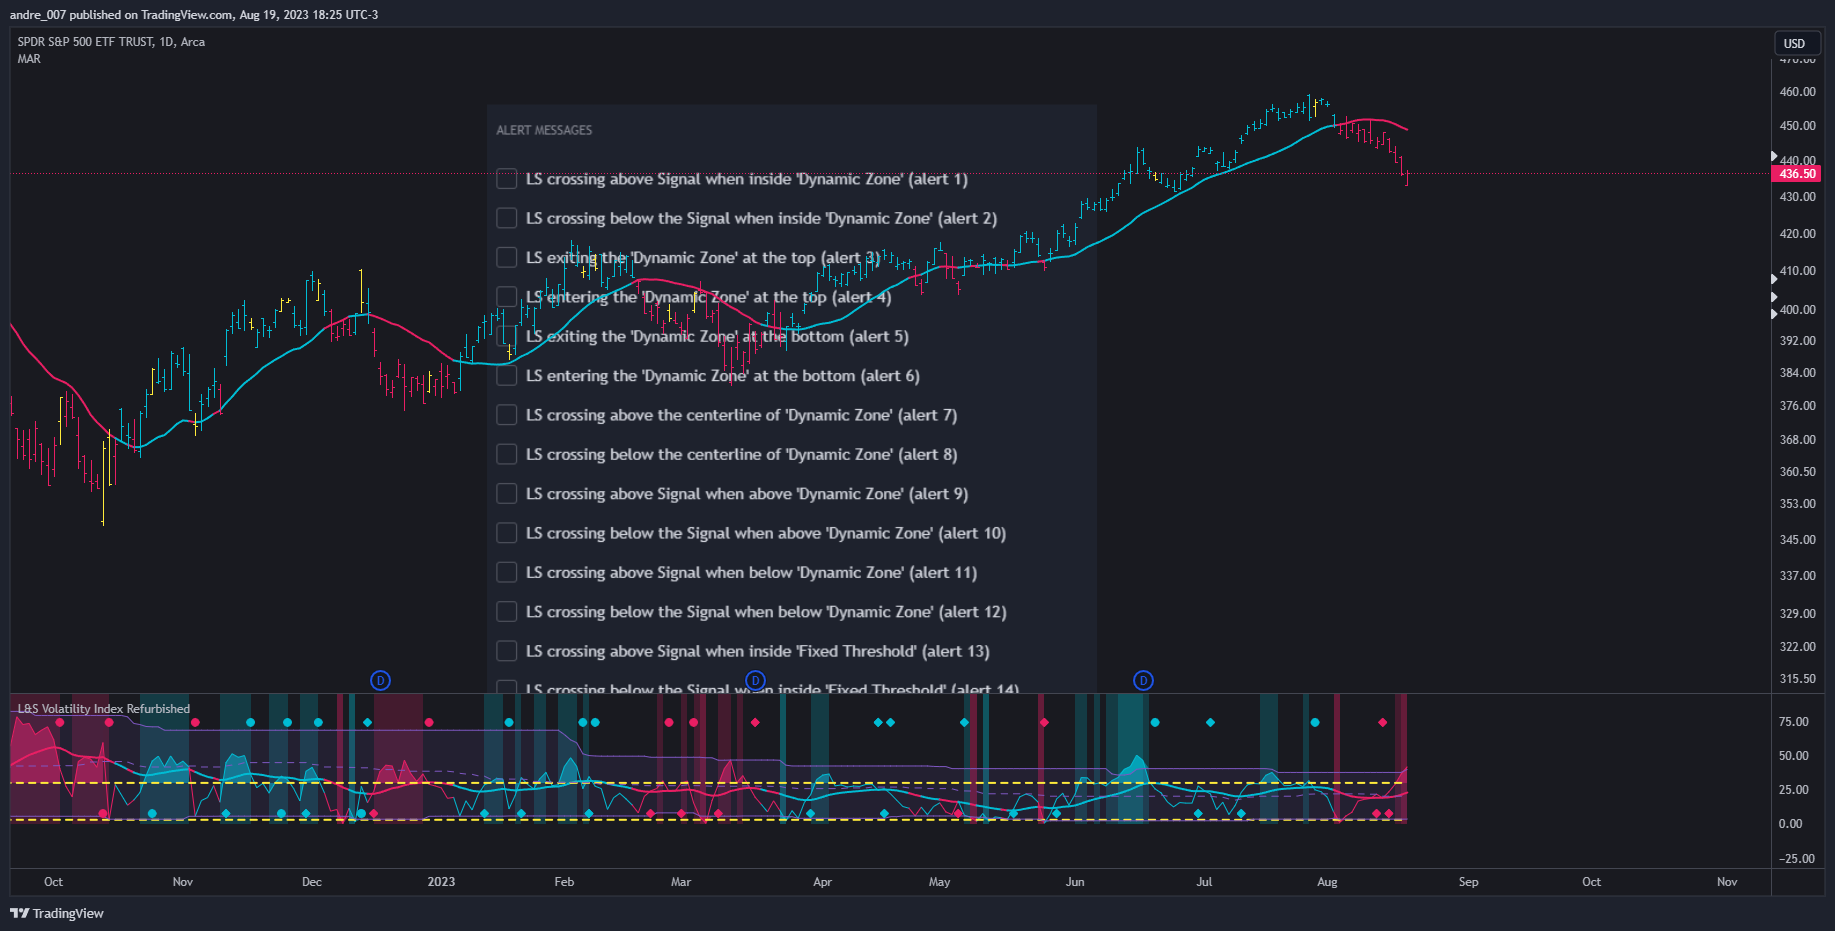Screen dimensions: 1835x931
Task: Tick alert 7 crossing above centerline checkbox
Action: [x=507, y=415]
